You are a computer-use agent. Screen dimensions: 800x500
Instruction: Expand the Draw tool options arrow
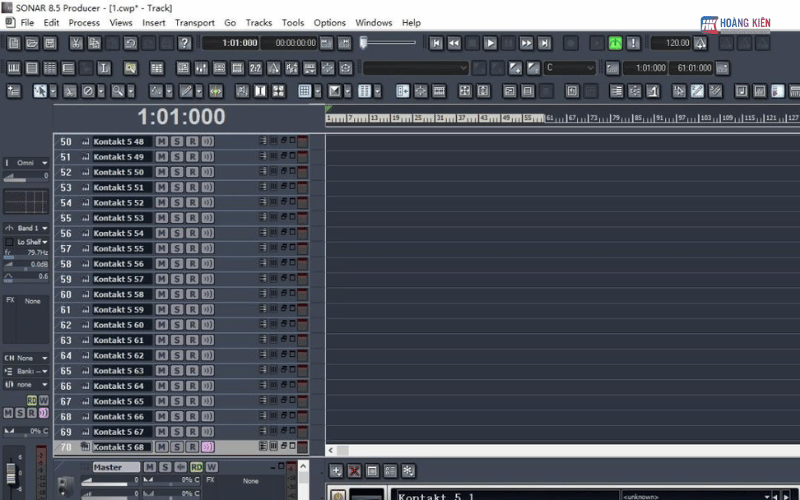coord(198,91)
